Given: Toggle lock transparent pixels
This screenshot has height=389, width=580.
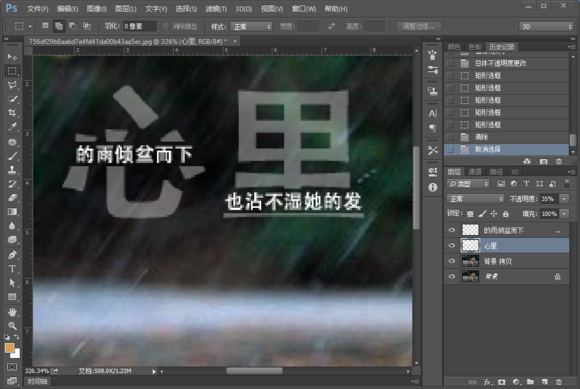Looking at the screenshot, I should [x=470, y=214].
